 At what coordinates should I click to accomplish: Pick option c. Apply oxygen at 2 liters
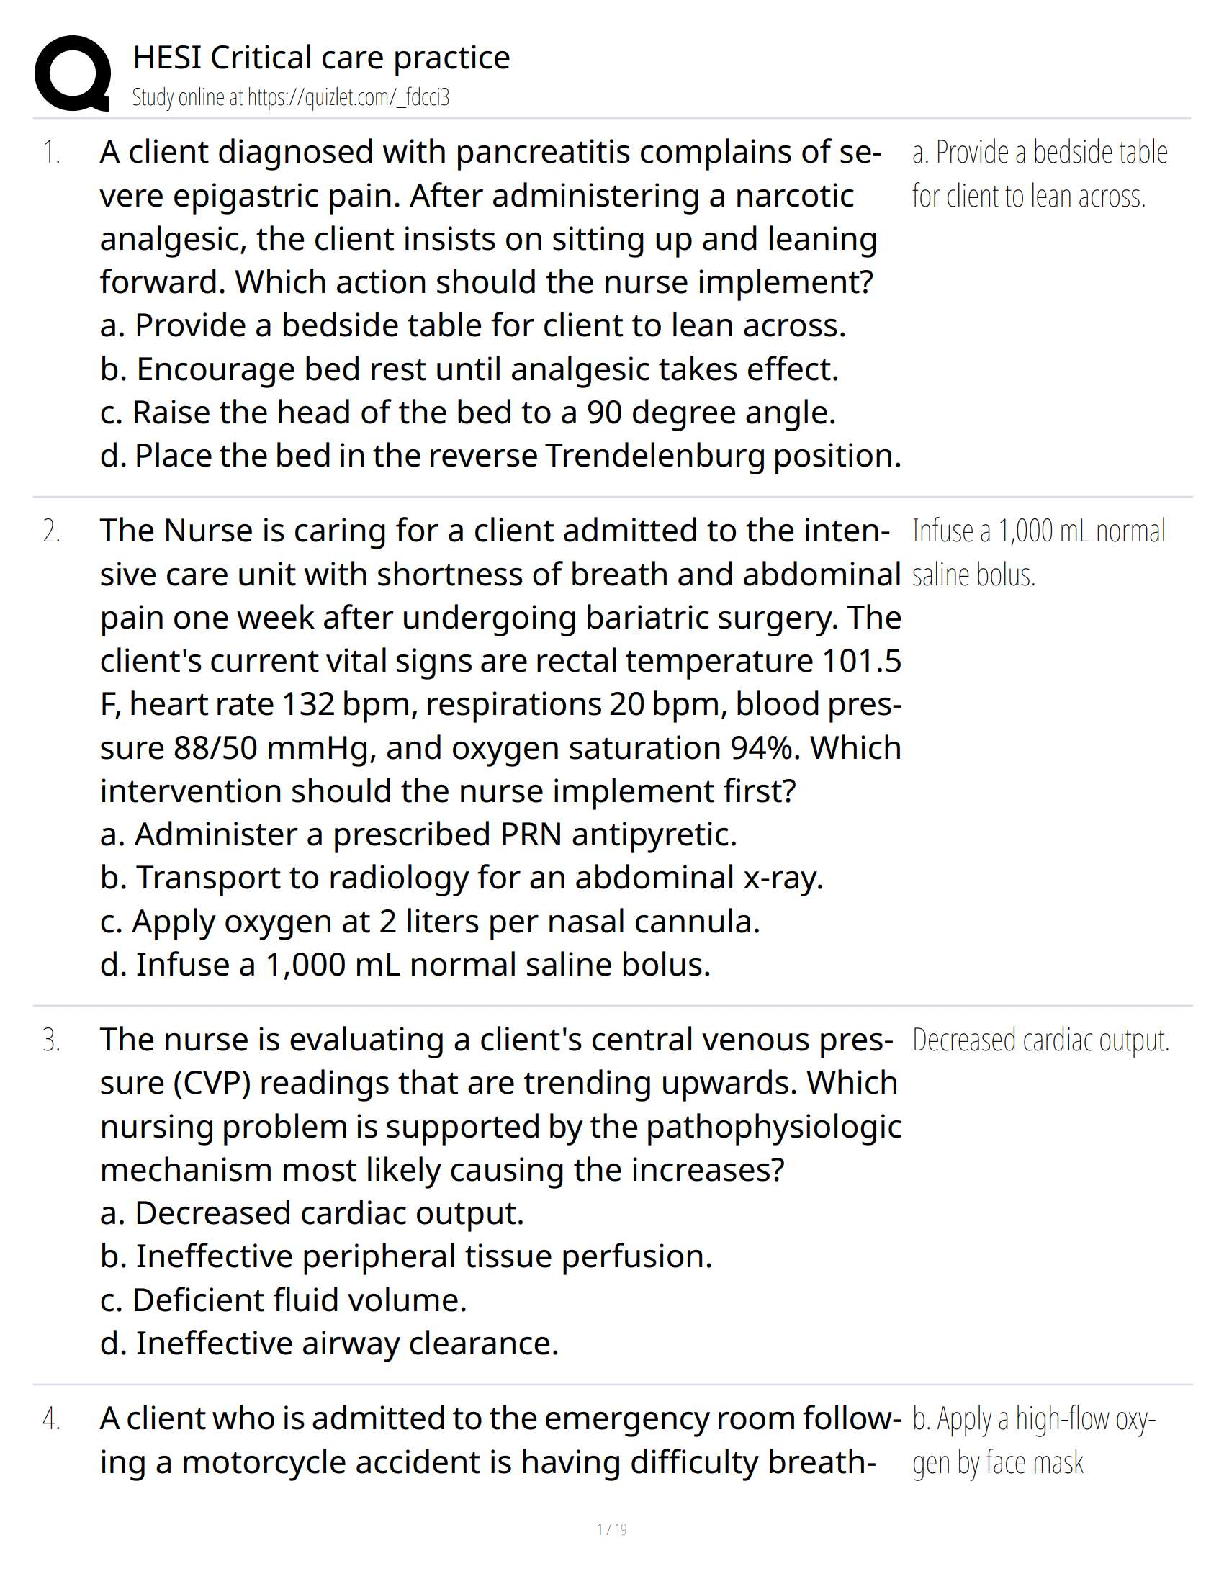tap(430, 921)
